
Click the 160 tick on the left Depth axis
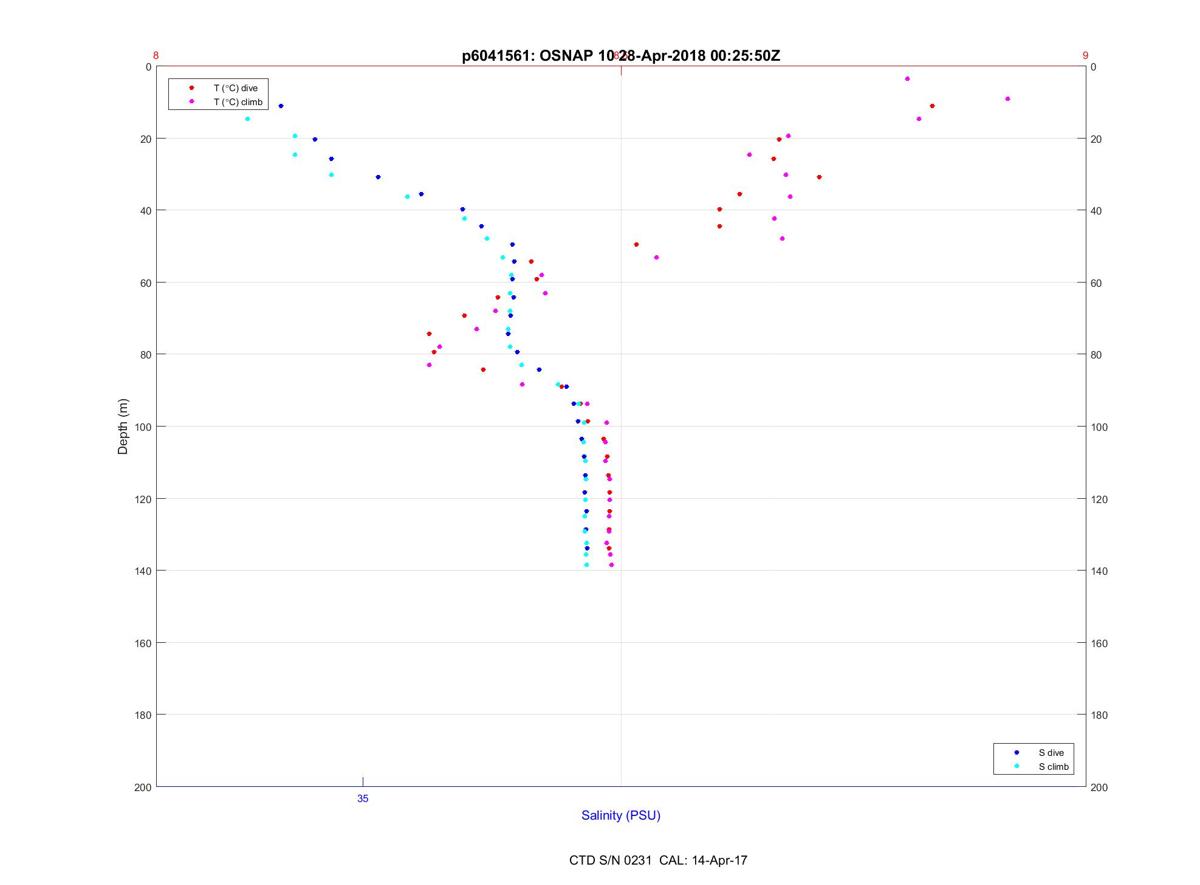[142, 643]
